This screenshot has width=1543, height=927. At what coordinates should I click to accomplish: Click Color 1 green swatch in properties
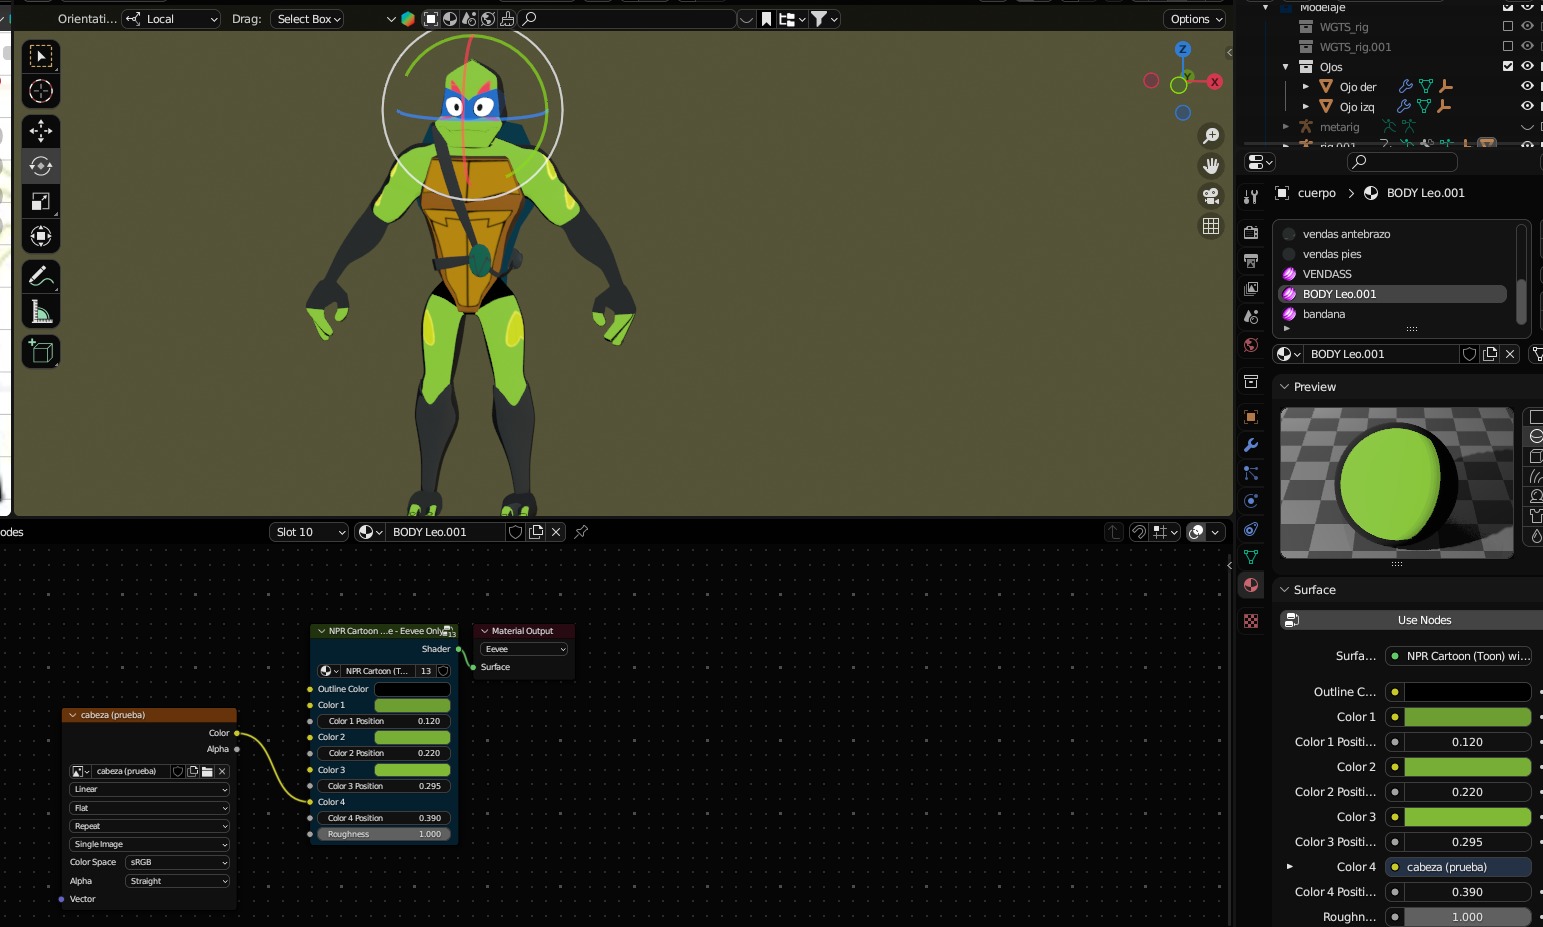point(1467,717)
